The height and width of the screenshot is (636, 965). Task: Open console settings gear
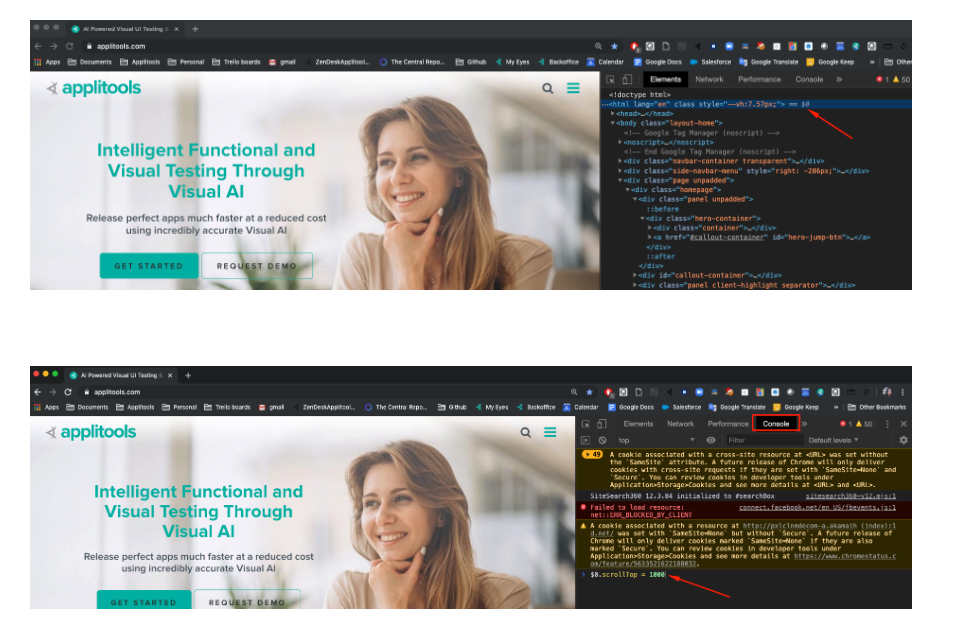pyautogui.click(x=903, y=440)
